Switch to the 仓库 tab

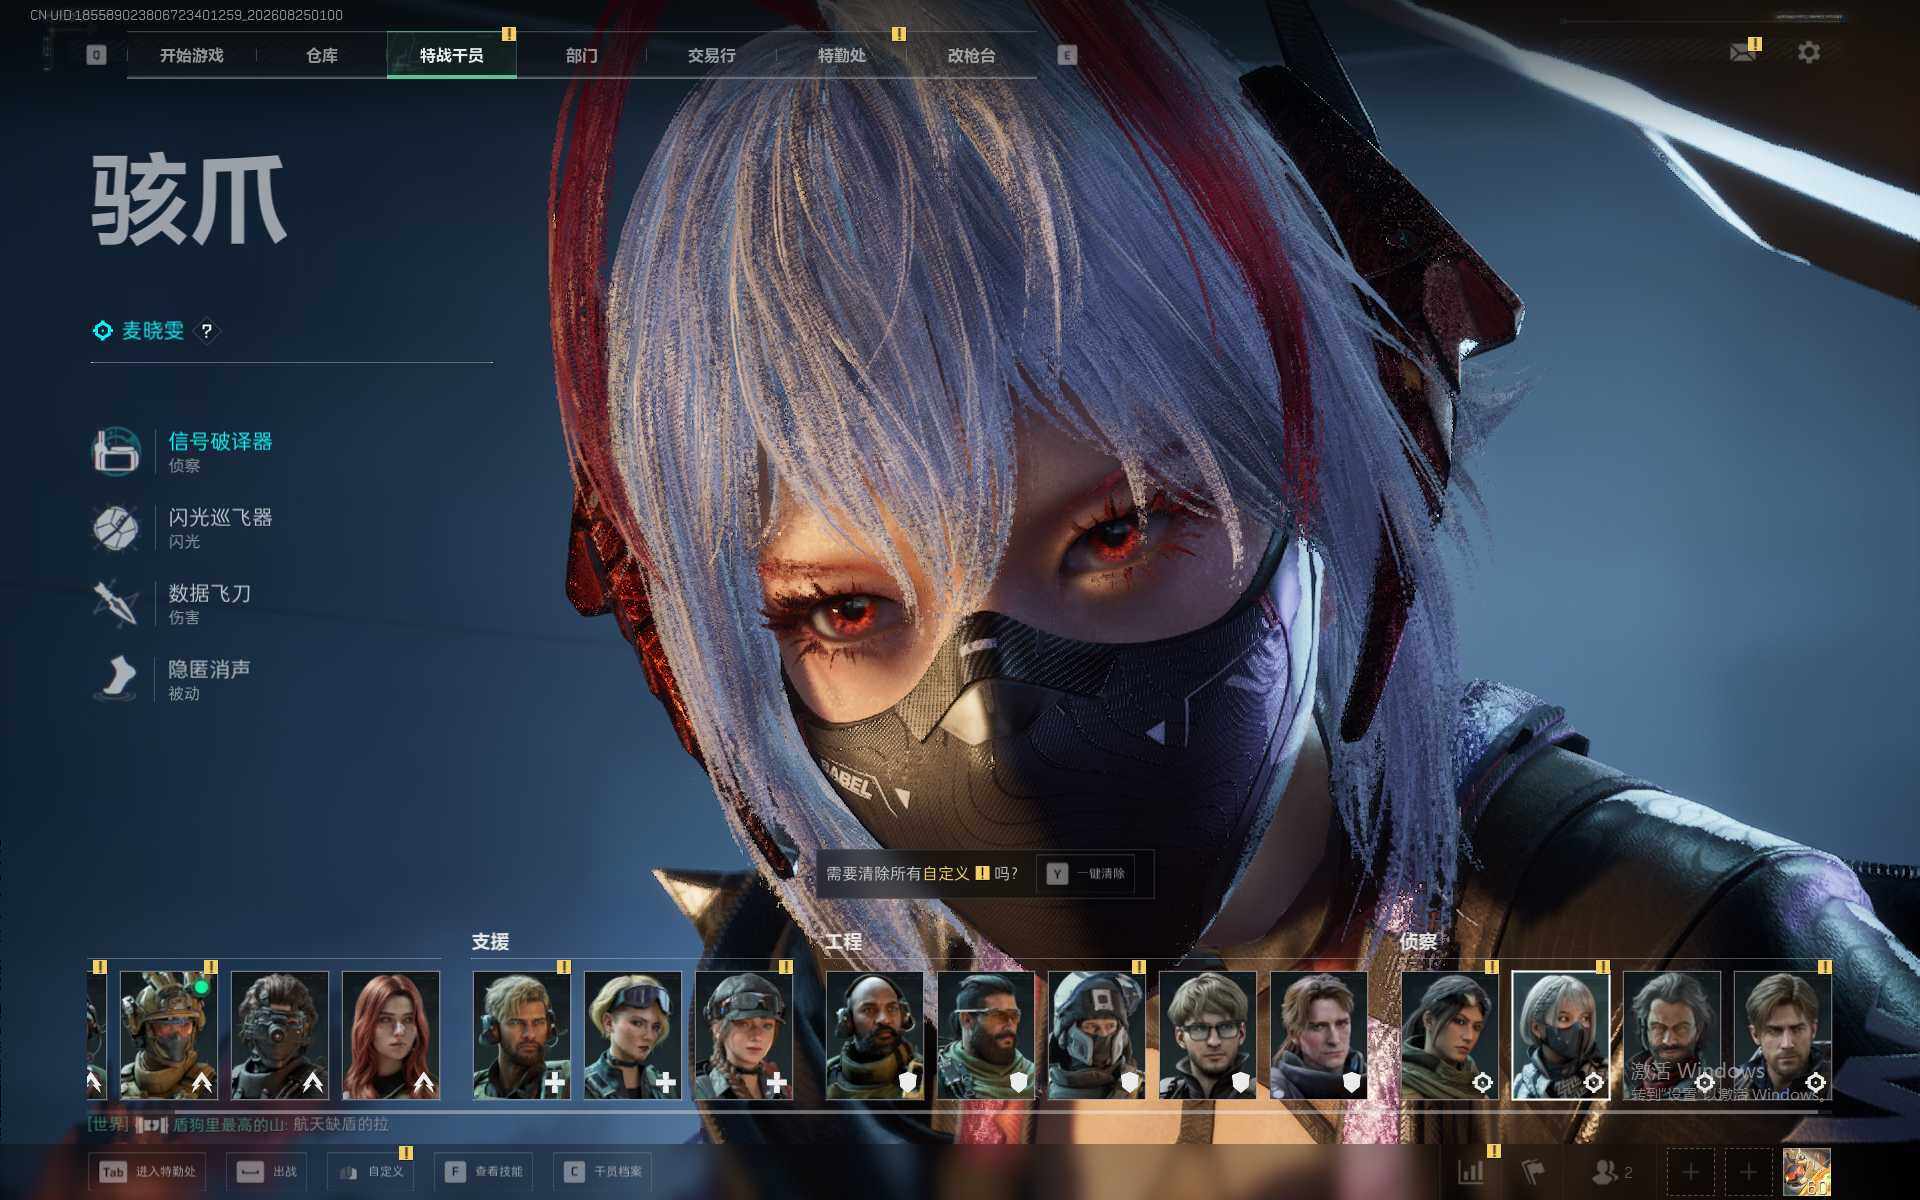322,55
